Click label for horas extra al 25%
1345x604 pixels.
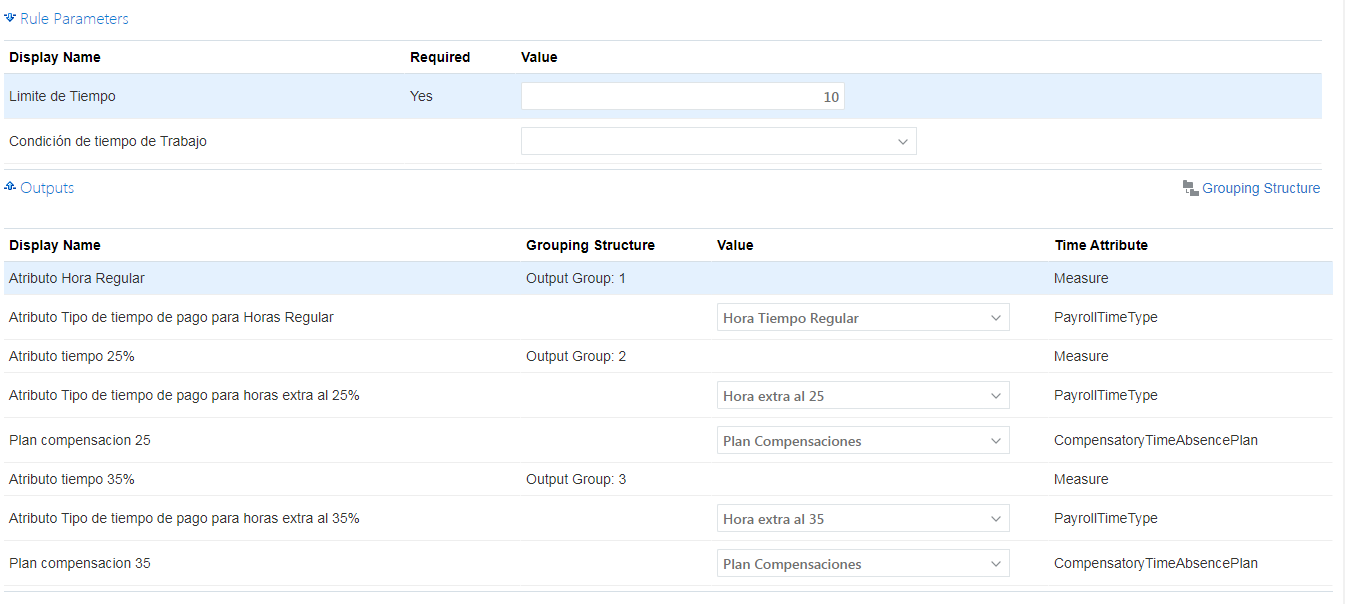[x=184, y=395]
